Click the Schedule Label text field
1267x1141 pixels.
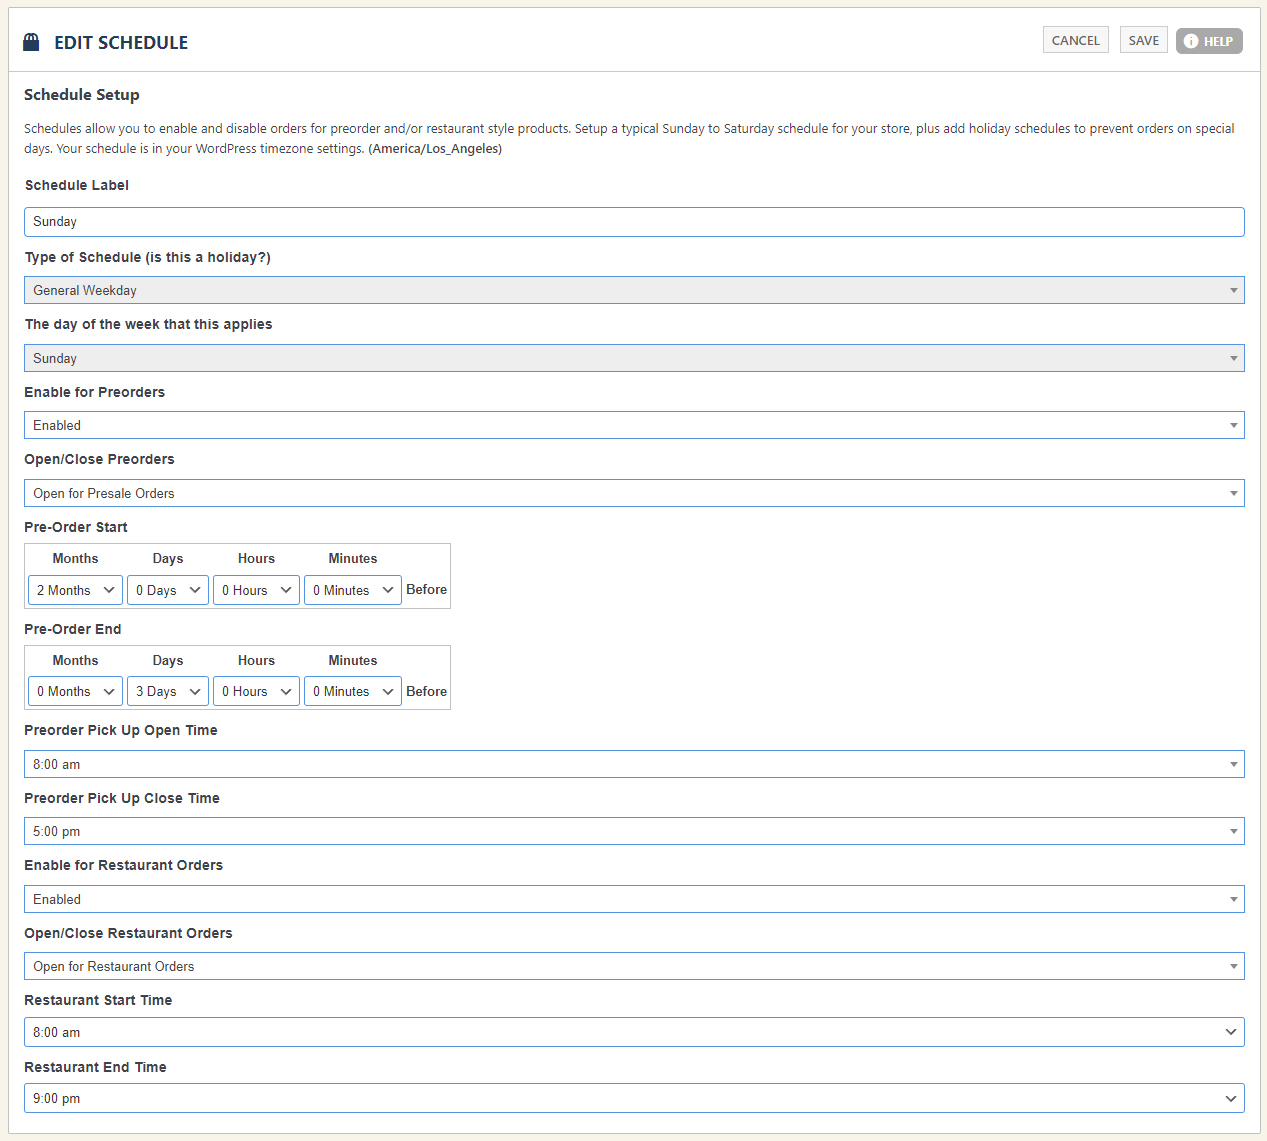[x=634, y=222]
